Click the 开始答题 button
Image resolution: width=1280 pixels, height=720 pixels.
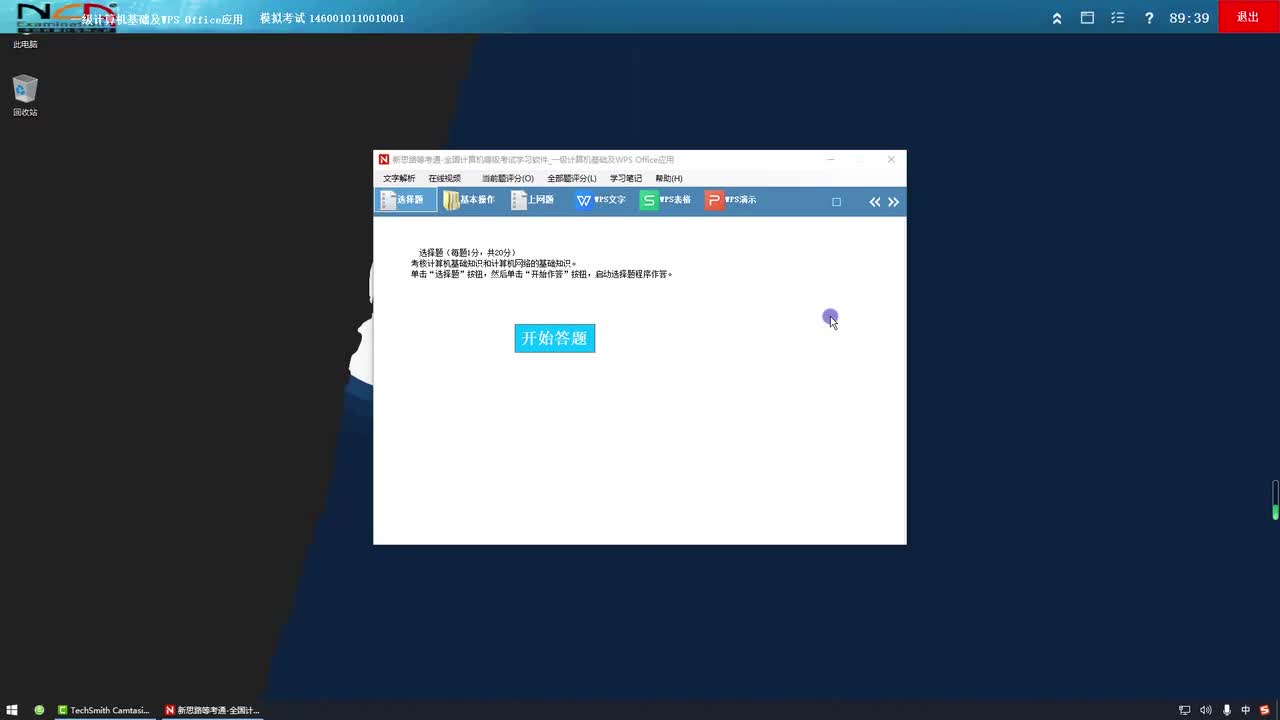pos(555,338)
